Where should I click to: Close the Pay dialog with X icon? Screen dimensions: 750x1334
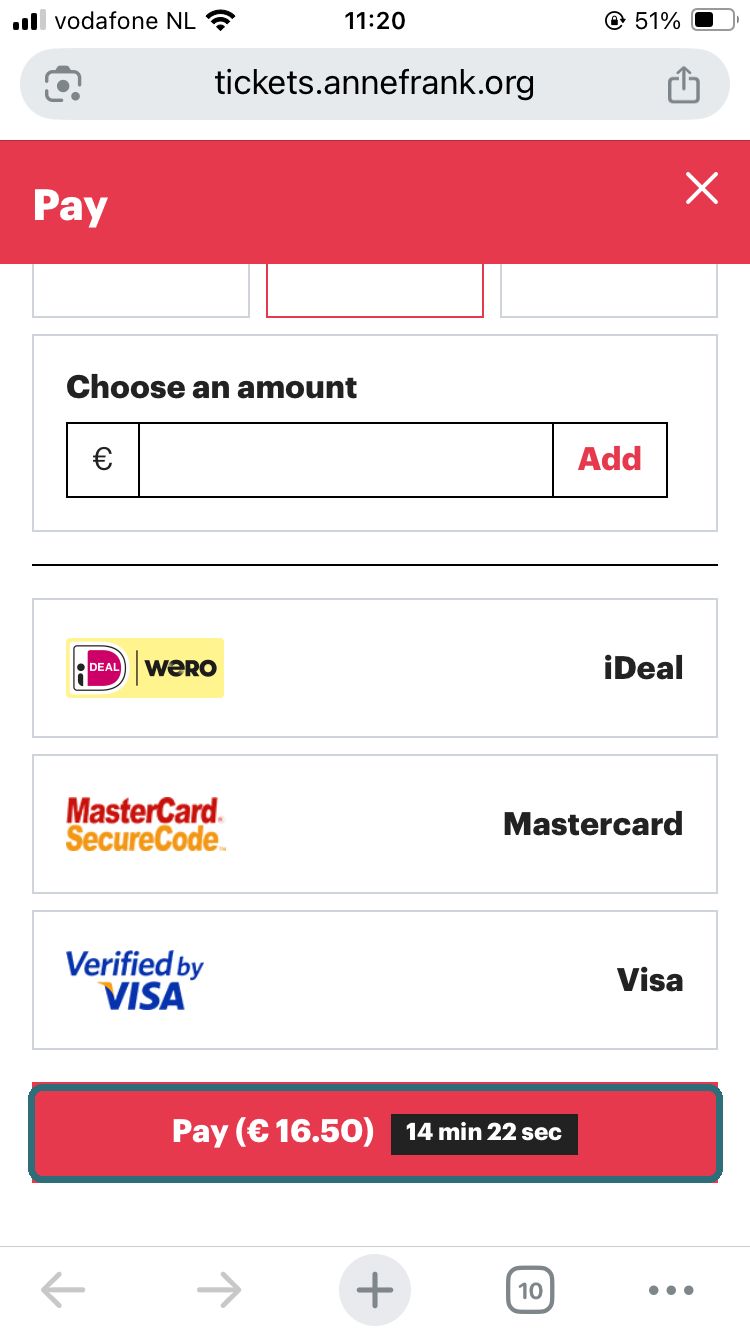pyautogui.click(x=702, y=188)
